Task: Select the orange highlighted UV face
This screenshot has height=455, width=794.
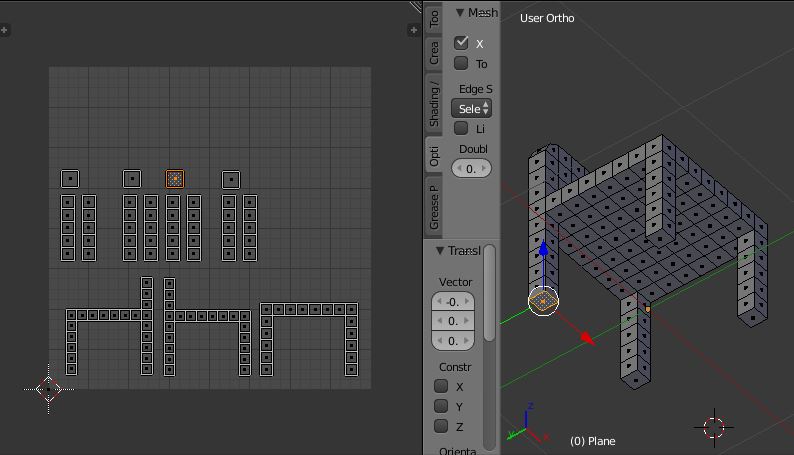Action: (175, 179)
